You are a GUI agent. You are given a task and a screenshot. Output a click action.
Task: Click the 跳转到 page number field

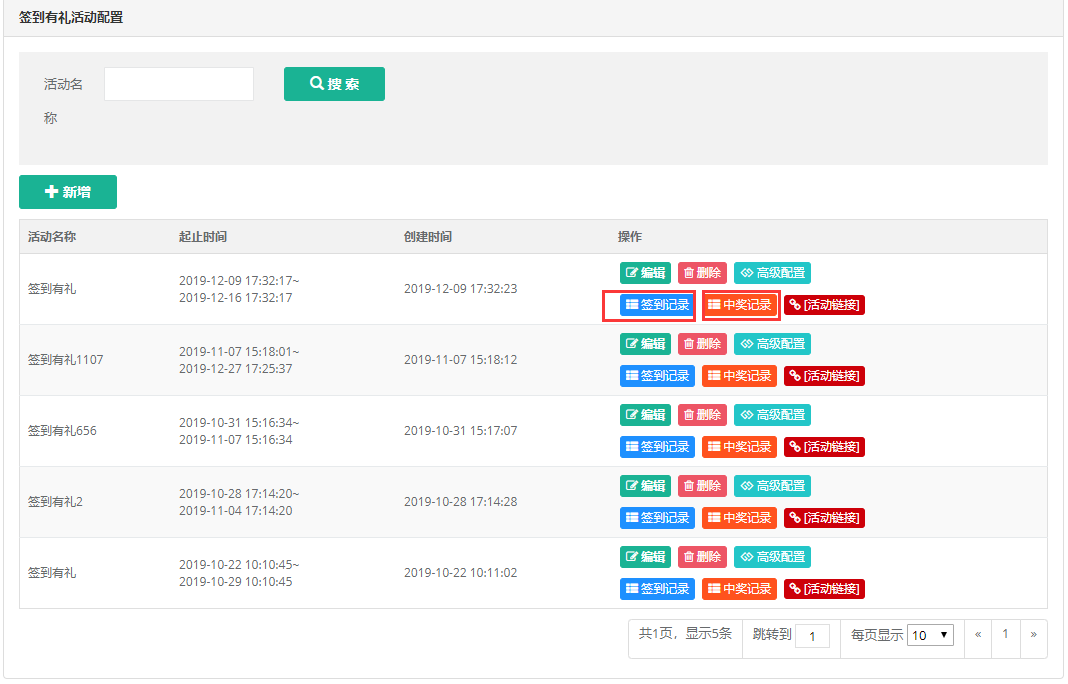pos(812,636)
